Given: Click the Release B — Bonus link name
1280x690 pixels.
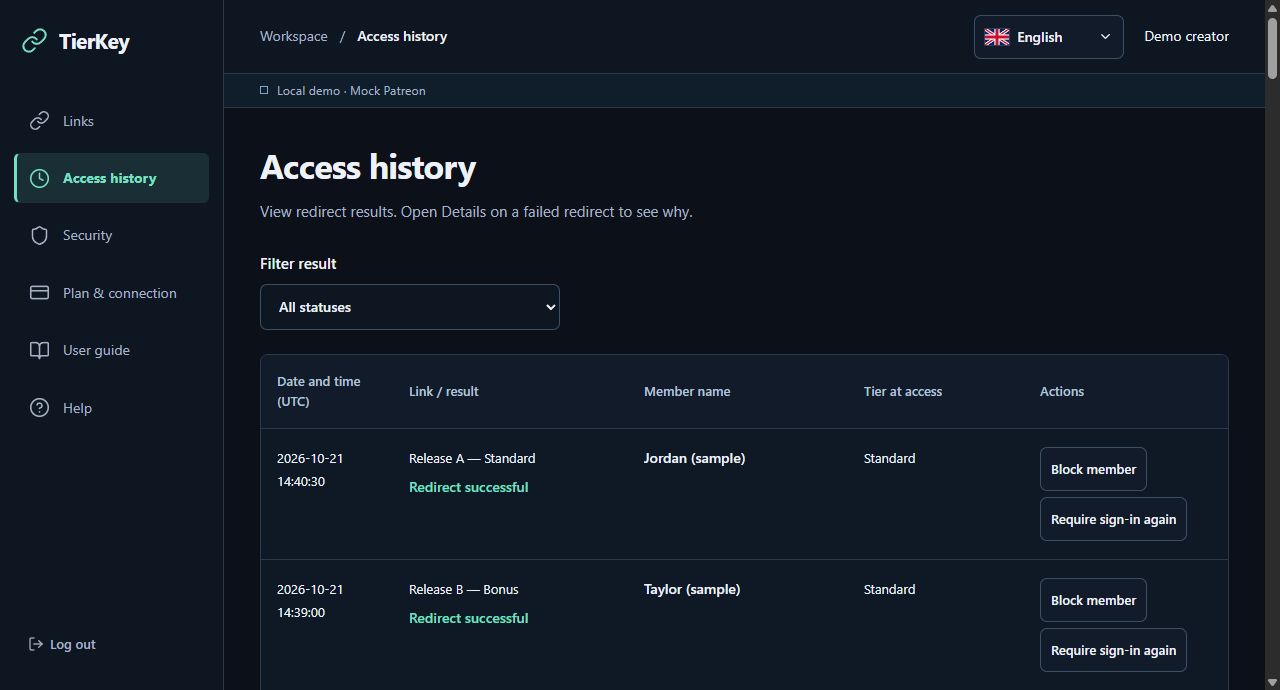Looking at the screenshot, I should (x=464, y=589).
